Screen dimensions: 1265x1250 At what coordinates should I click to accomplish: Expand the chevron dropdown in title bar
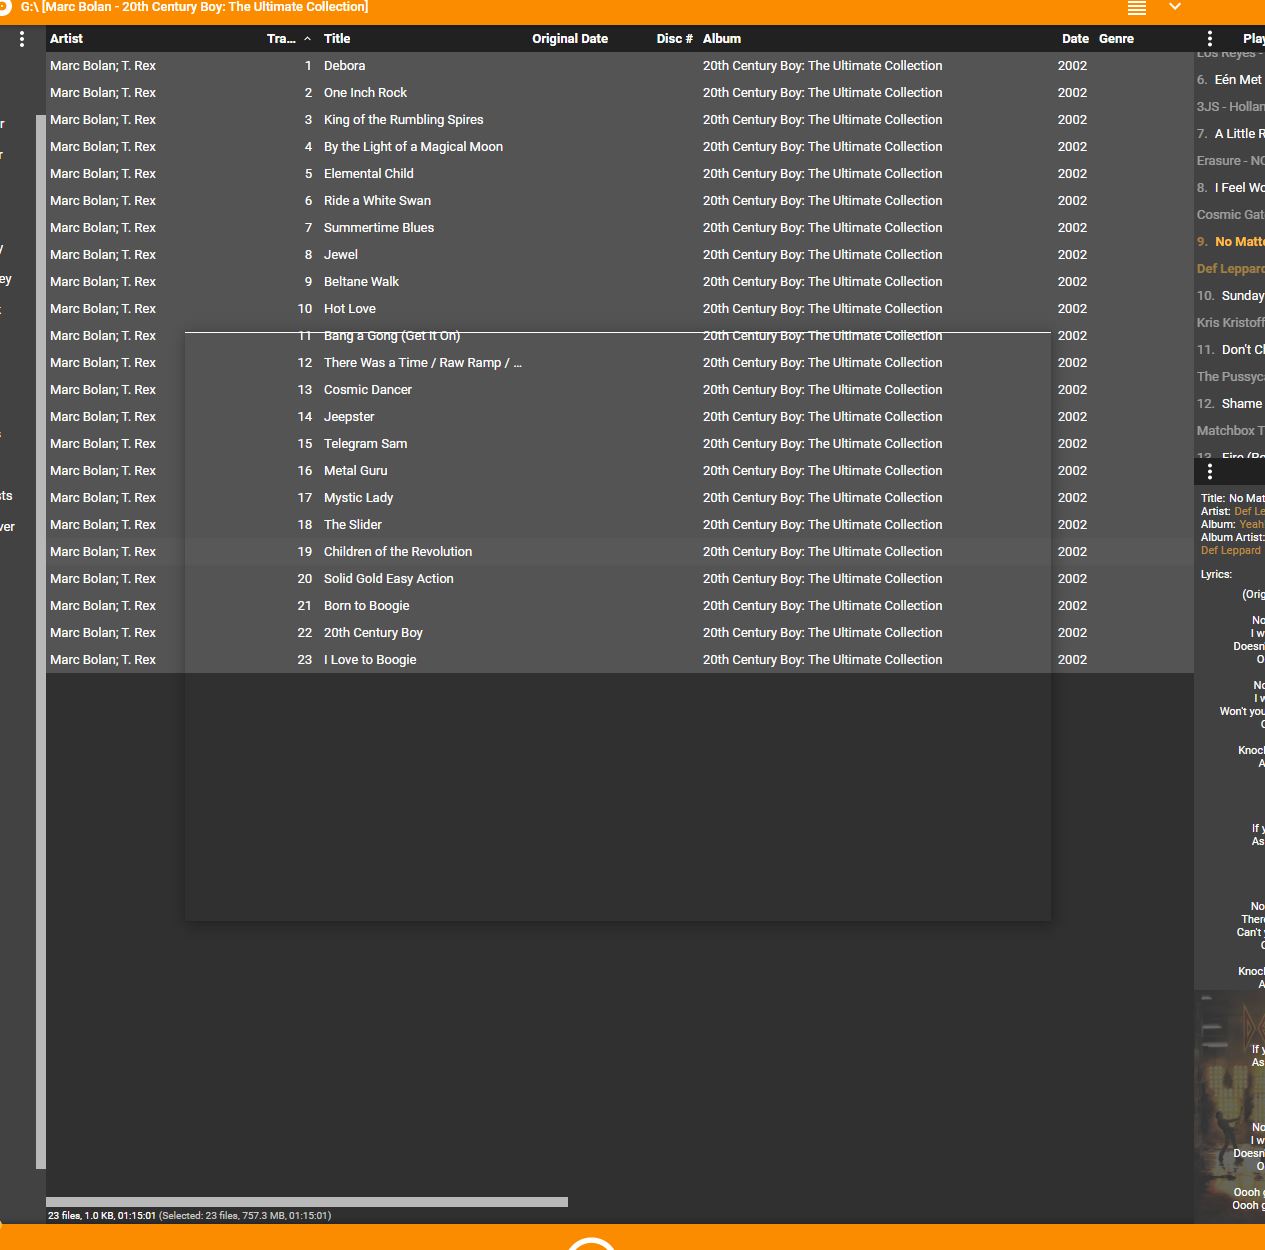coord(1175,7)
